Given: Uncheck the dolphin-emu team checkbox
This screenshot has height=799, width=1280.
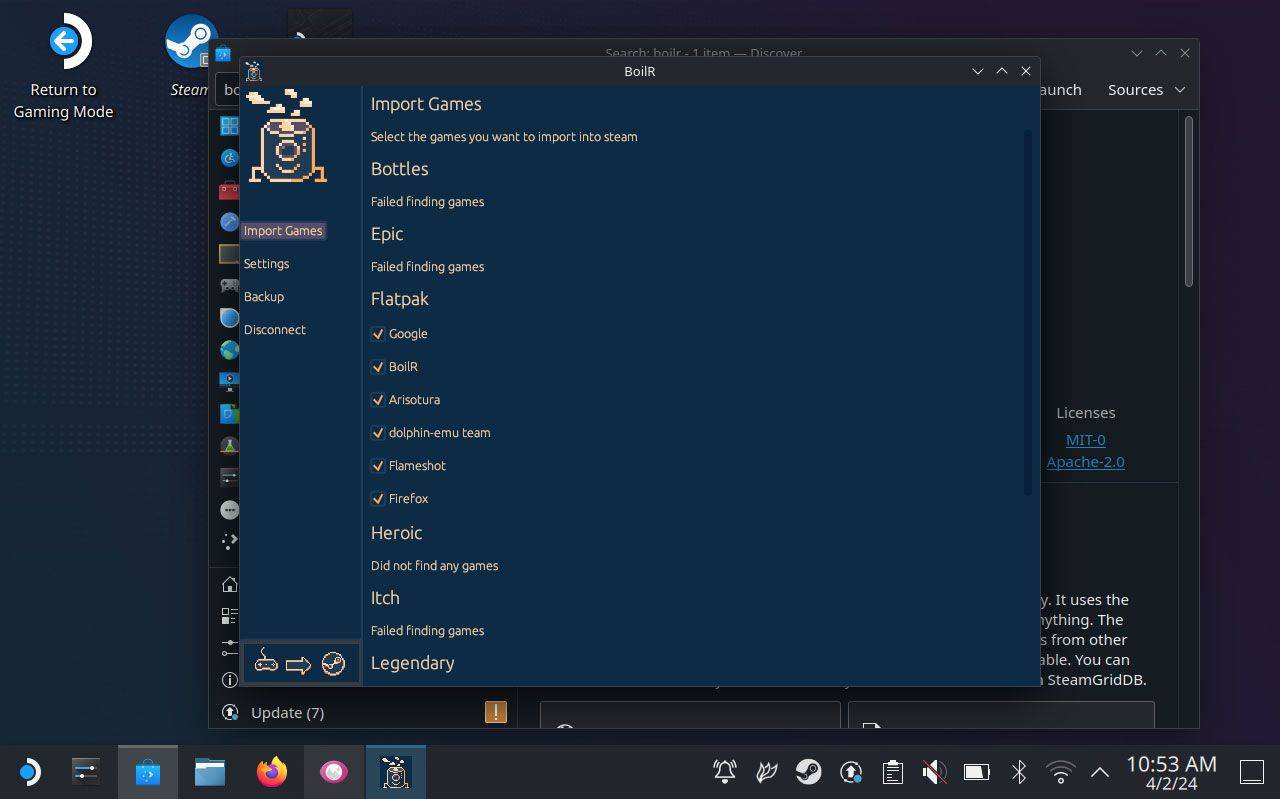Looking at the screenshot, I should point(378,433).
